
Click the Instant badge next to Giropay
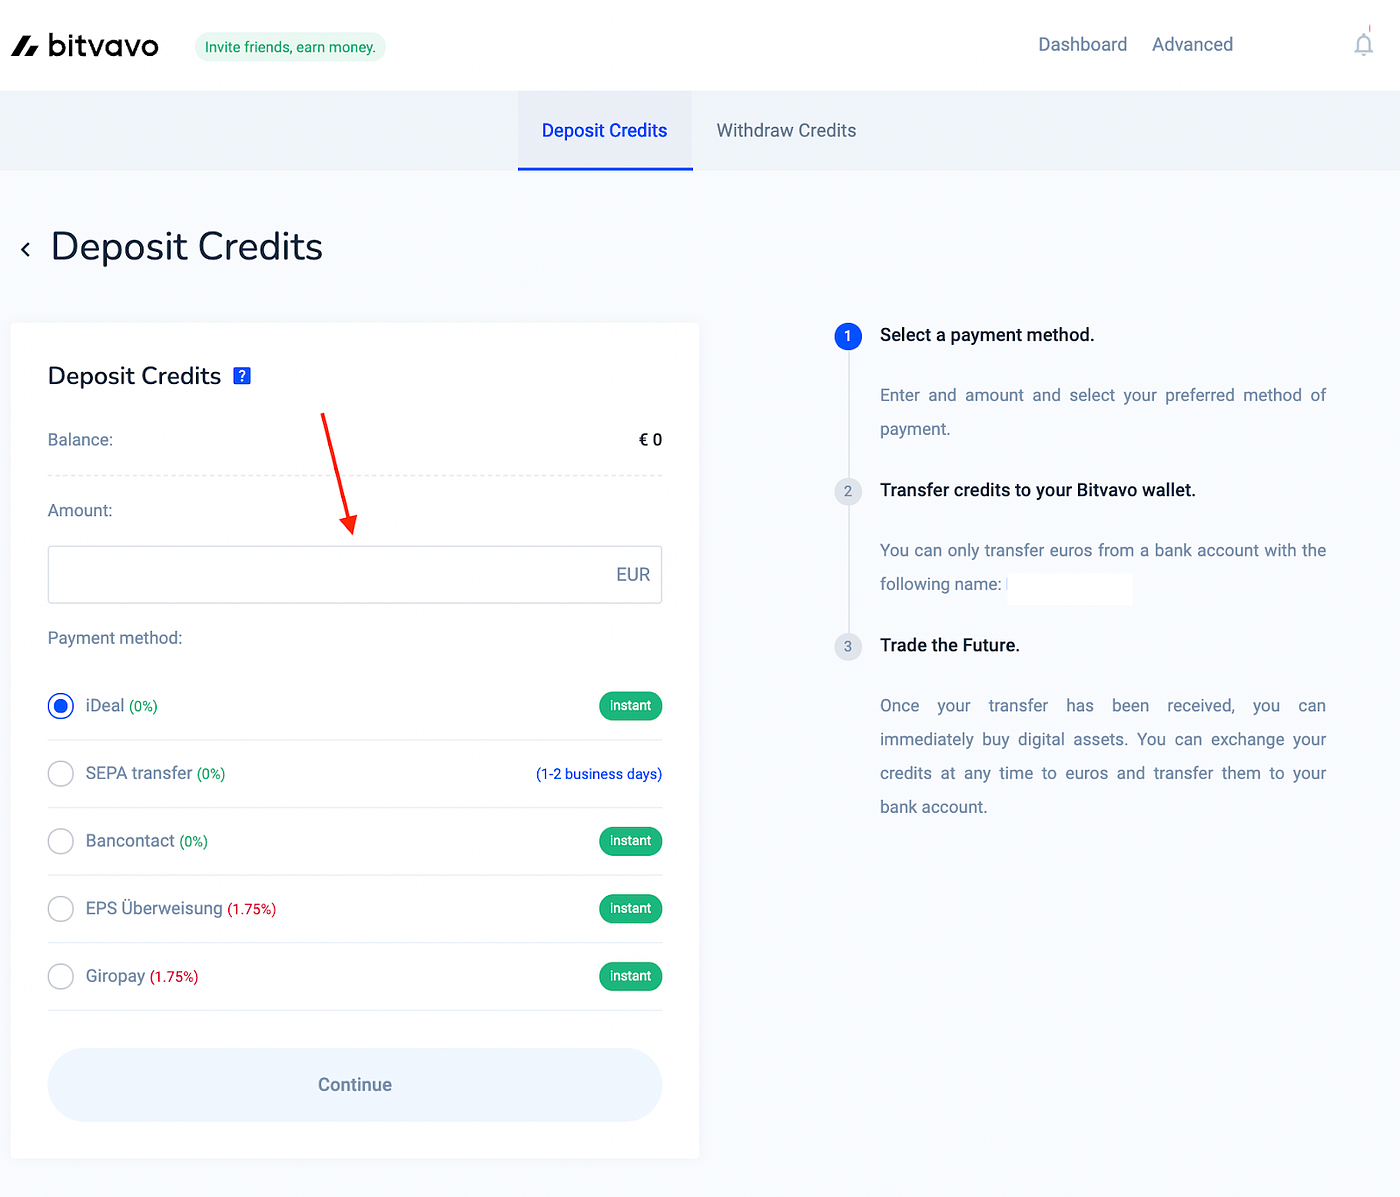coord(630,976)
